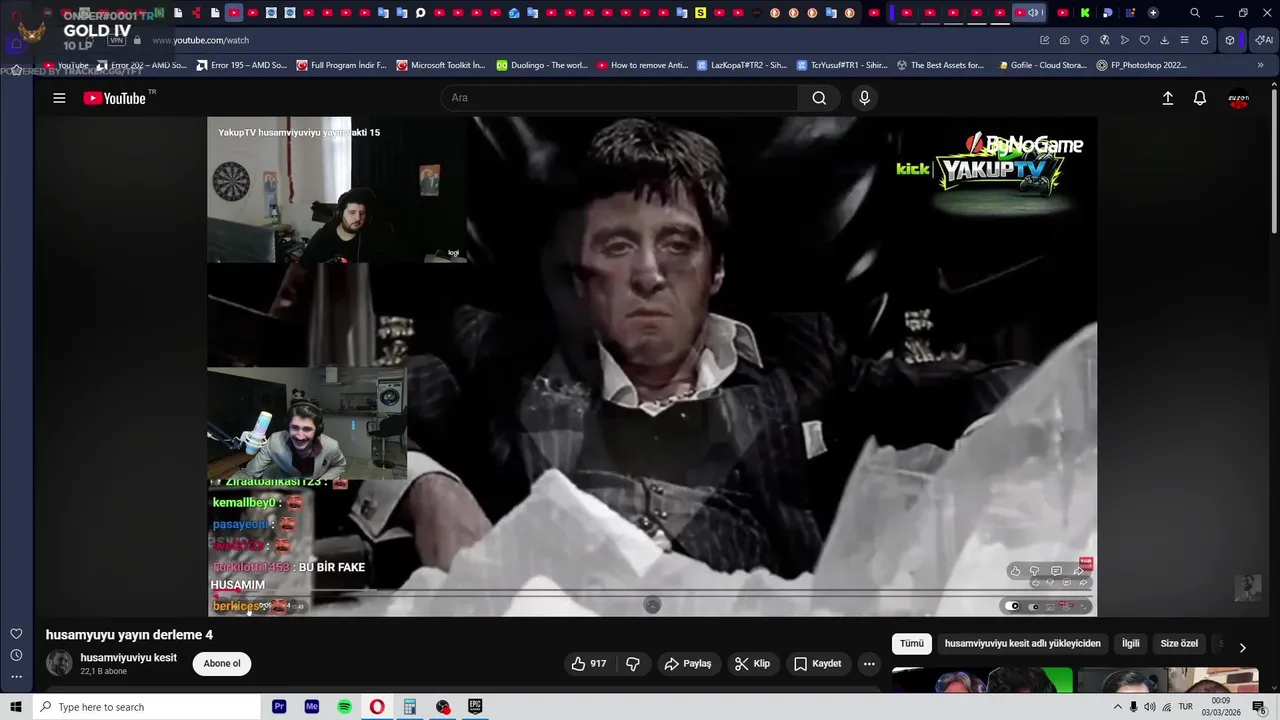This screenshot has height=720, width=1280.
Task: Click the browser address bar youtube.com/watch
Action: pyautogui.click(x=590, y=40)
